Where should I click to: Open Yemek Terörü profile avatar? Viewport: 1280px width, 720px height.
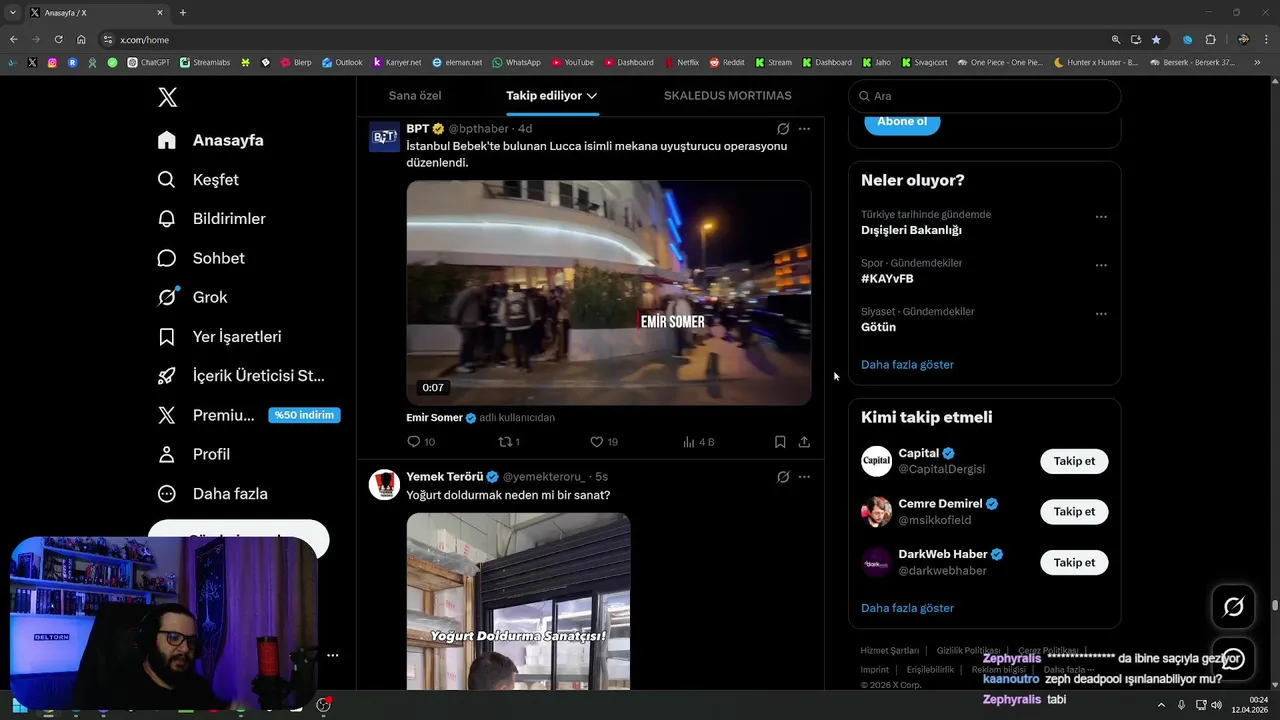point(384,485)
